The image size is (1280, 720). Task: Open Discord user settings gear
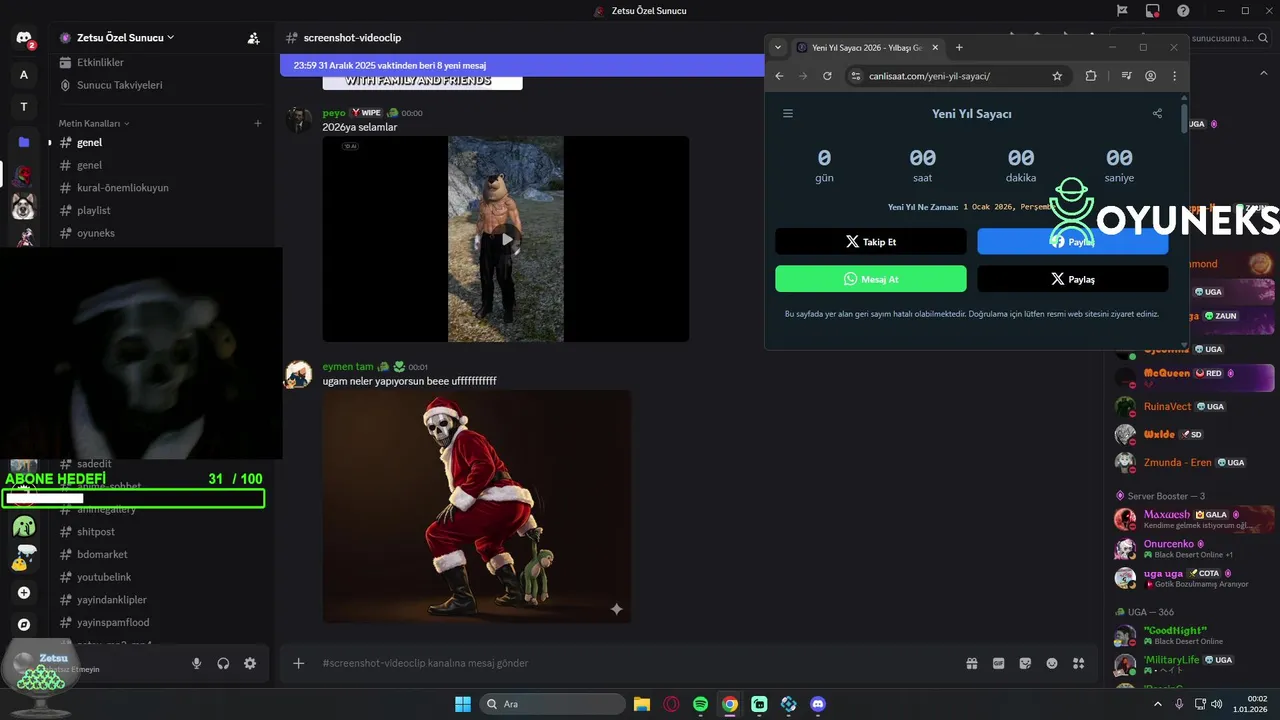250,663
